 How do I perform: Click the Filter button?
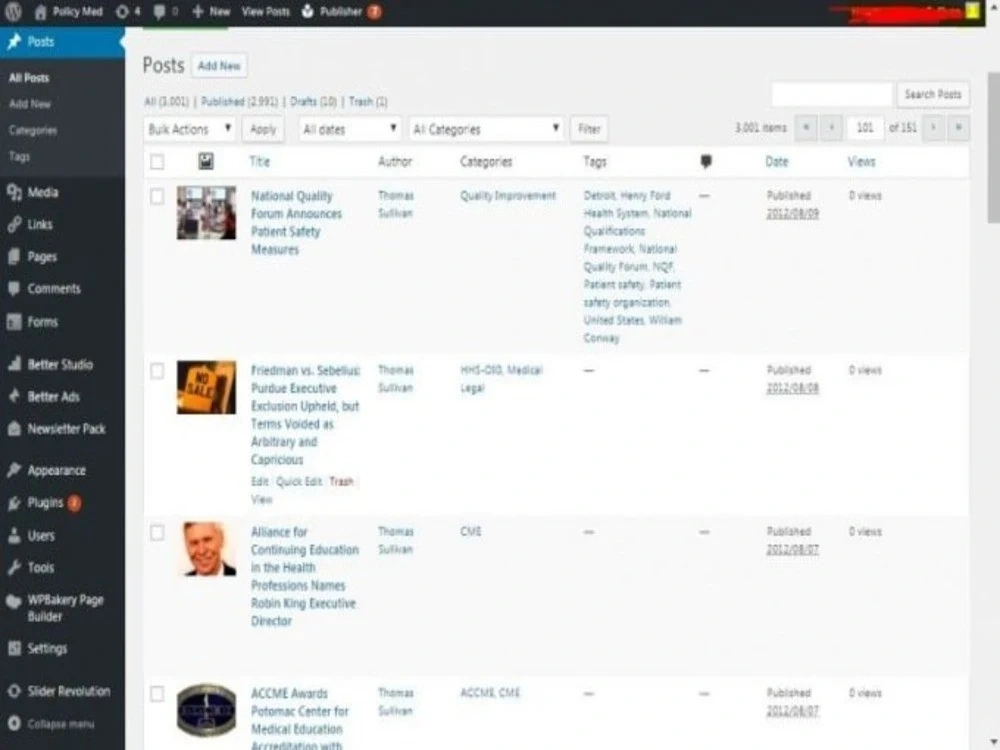(589, 129)
